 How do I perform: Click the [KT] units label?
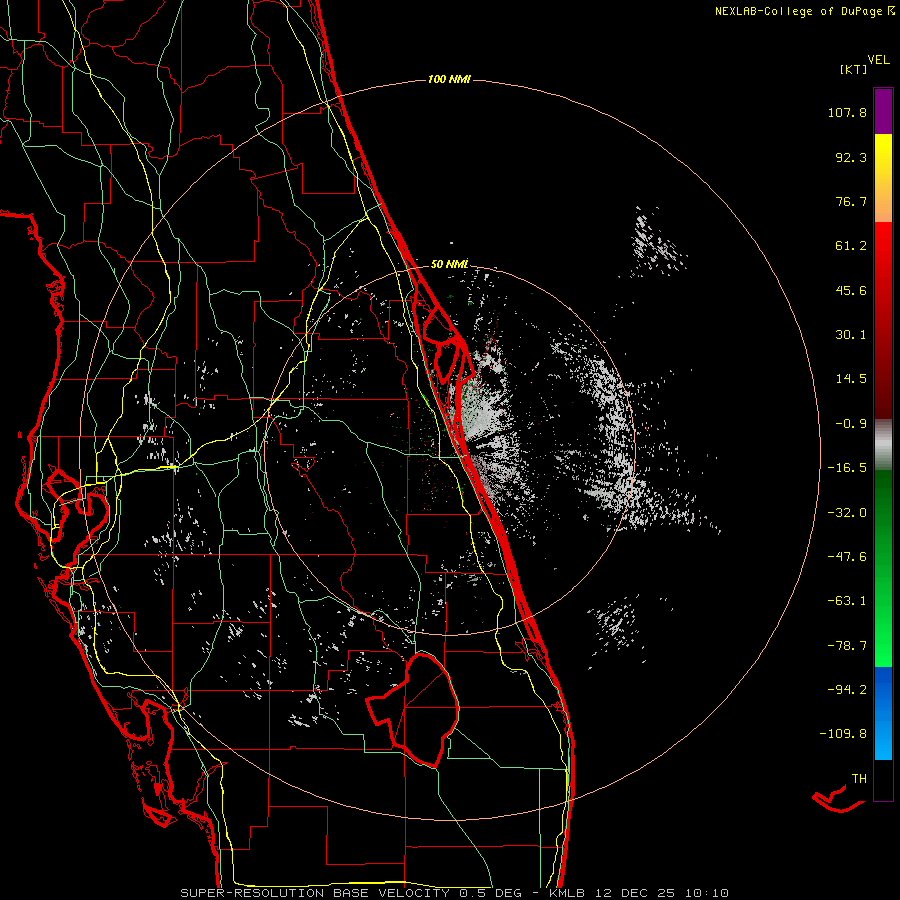[854, 69]
